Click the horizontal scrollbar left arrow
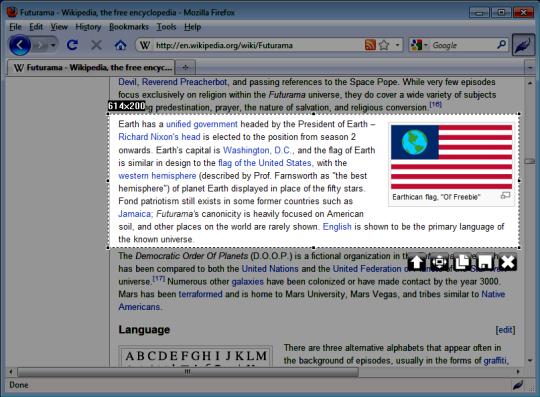The image size is (540, 397). click(x=11, y=372)
